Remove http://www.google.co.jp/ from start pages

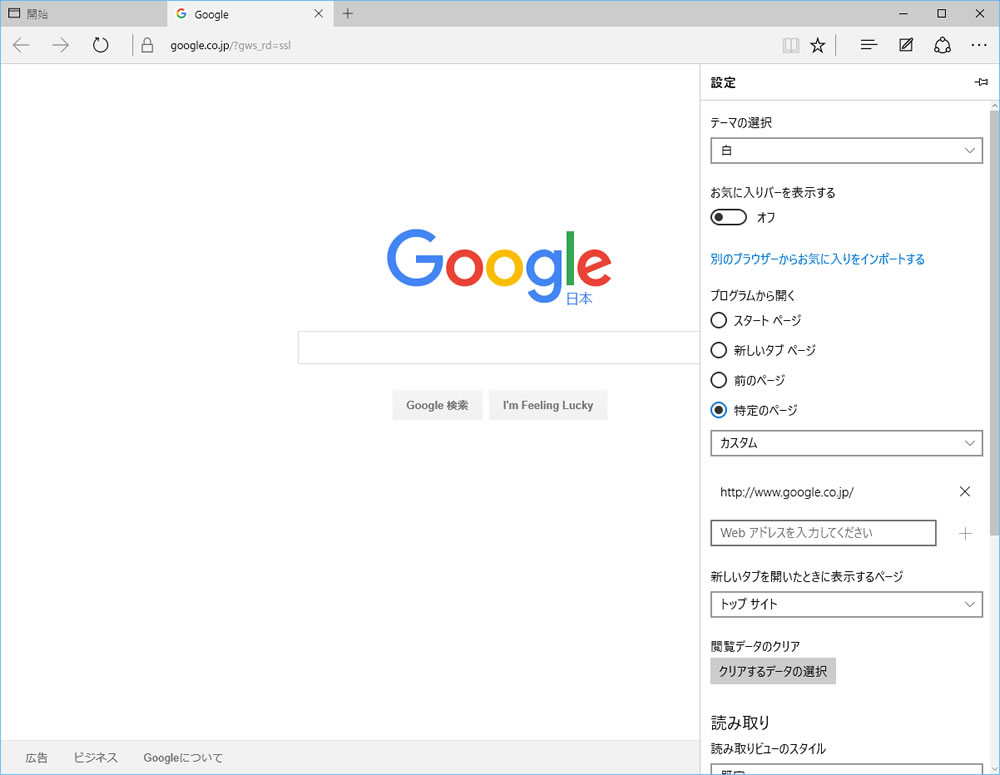pos(965,491)
